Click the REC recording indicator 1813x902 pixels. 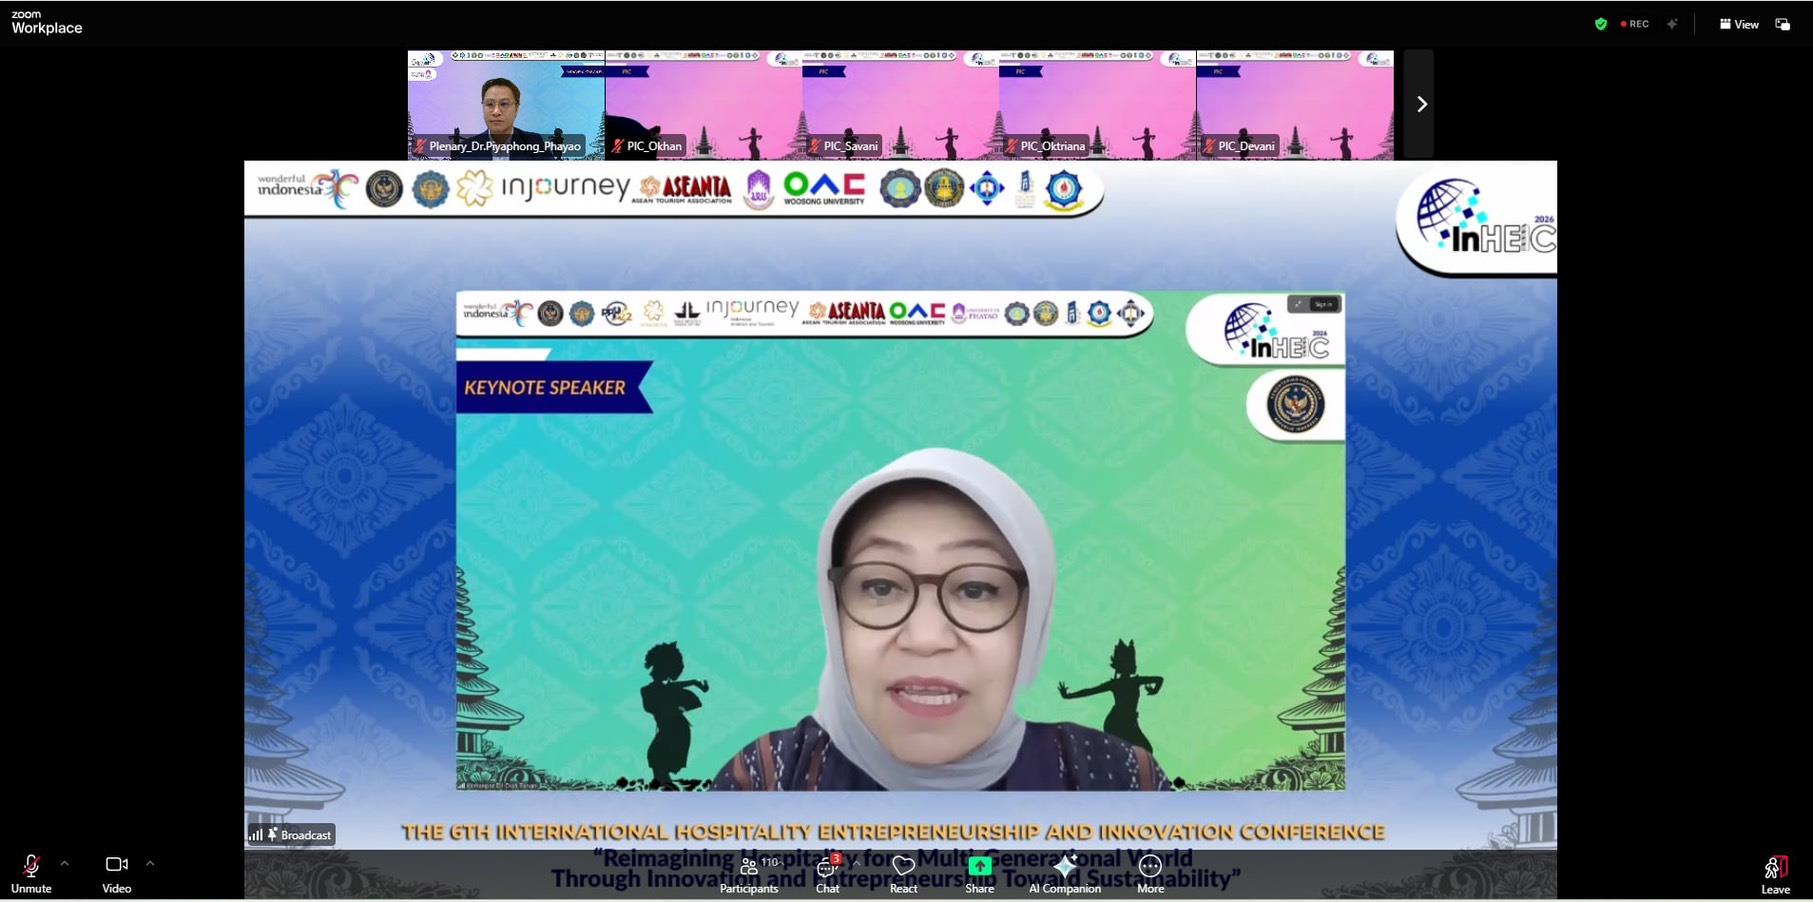coord(1635,24)
